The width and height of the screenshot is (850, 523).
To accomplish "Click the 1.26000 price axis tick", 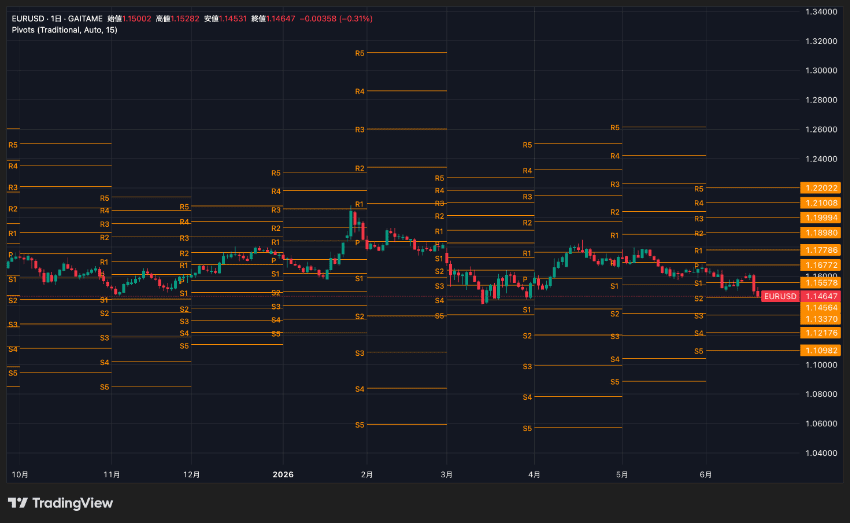I will (821, 130).
